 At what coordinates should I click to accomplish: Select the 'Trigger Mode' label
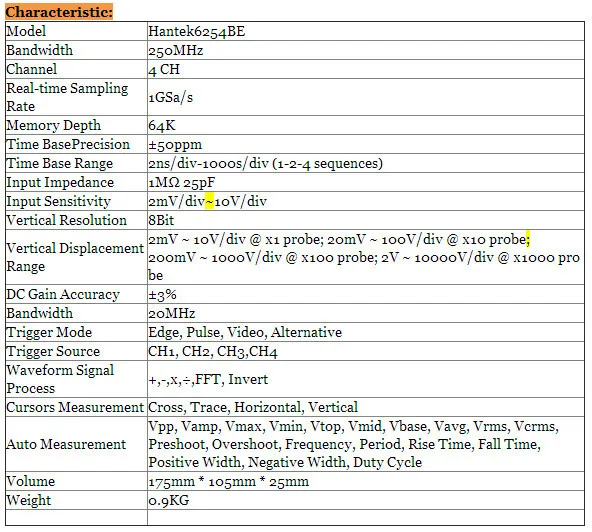point(49,332)
